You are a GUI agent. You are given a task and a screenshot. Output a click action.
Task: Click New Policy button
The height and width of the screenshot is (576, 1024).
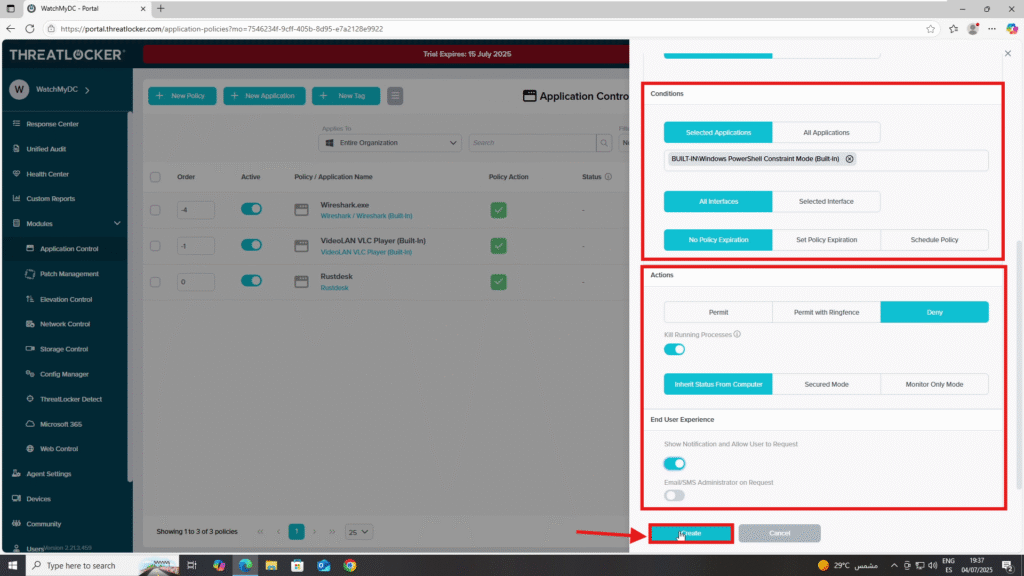coord(182,96)
